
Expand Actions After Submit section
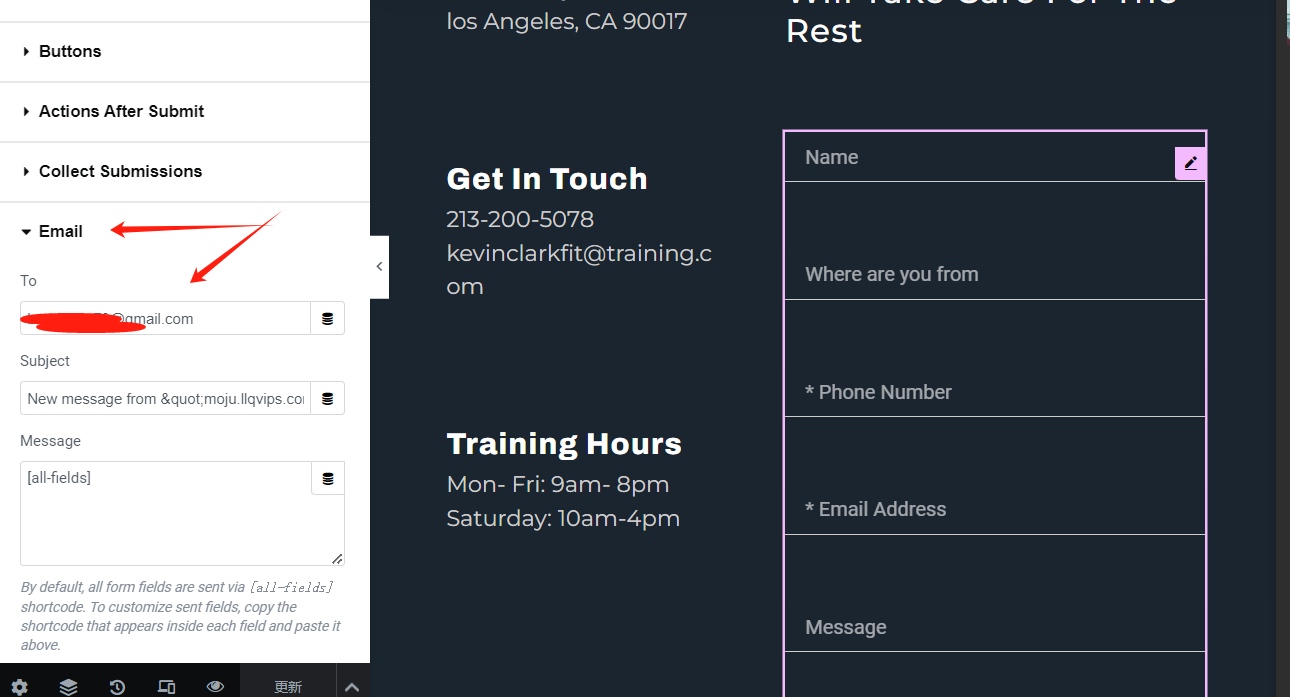pyautogui.click(x=185, y=112)
